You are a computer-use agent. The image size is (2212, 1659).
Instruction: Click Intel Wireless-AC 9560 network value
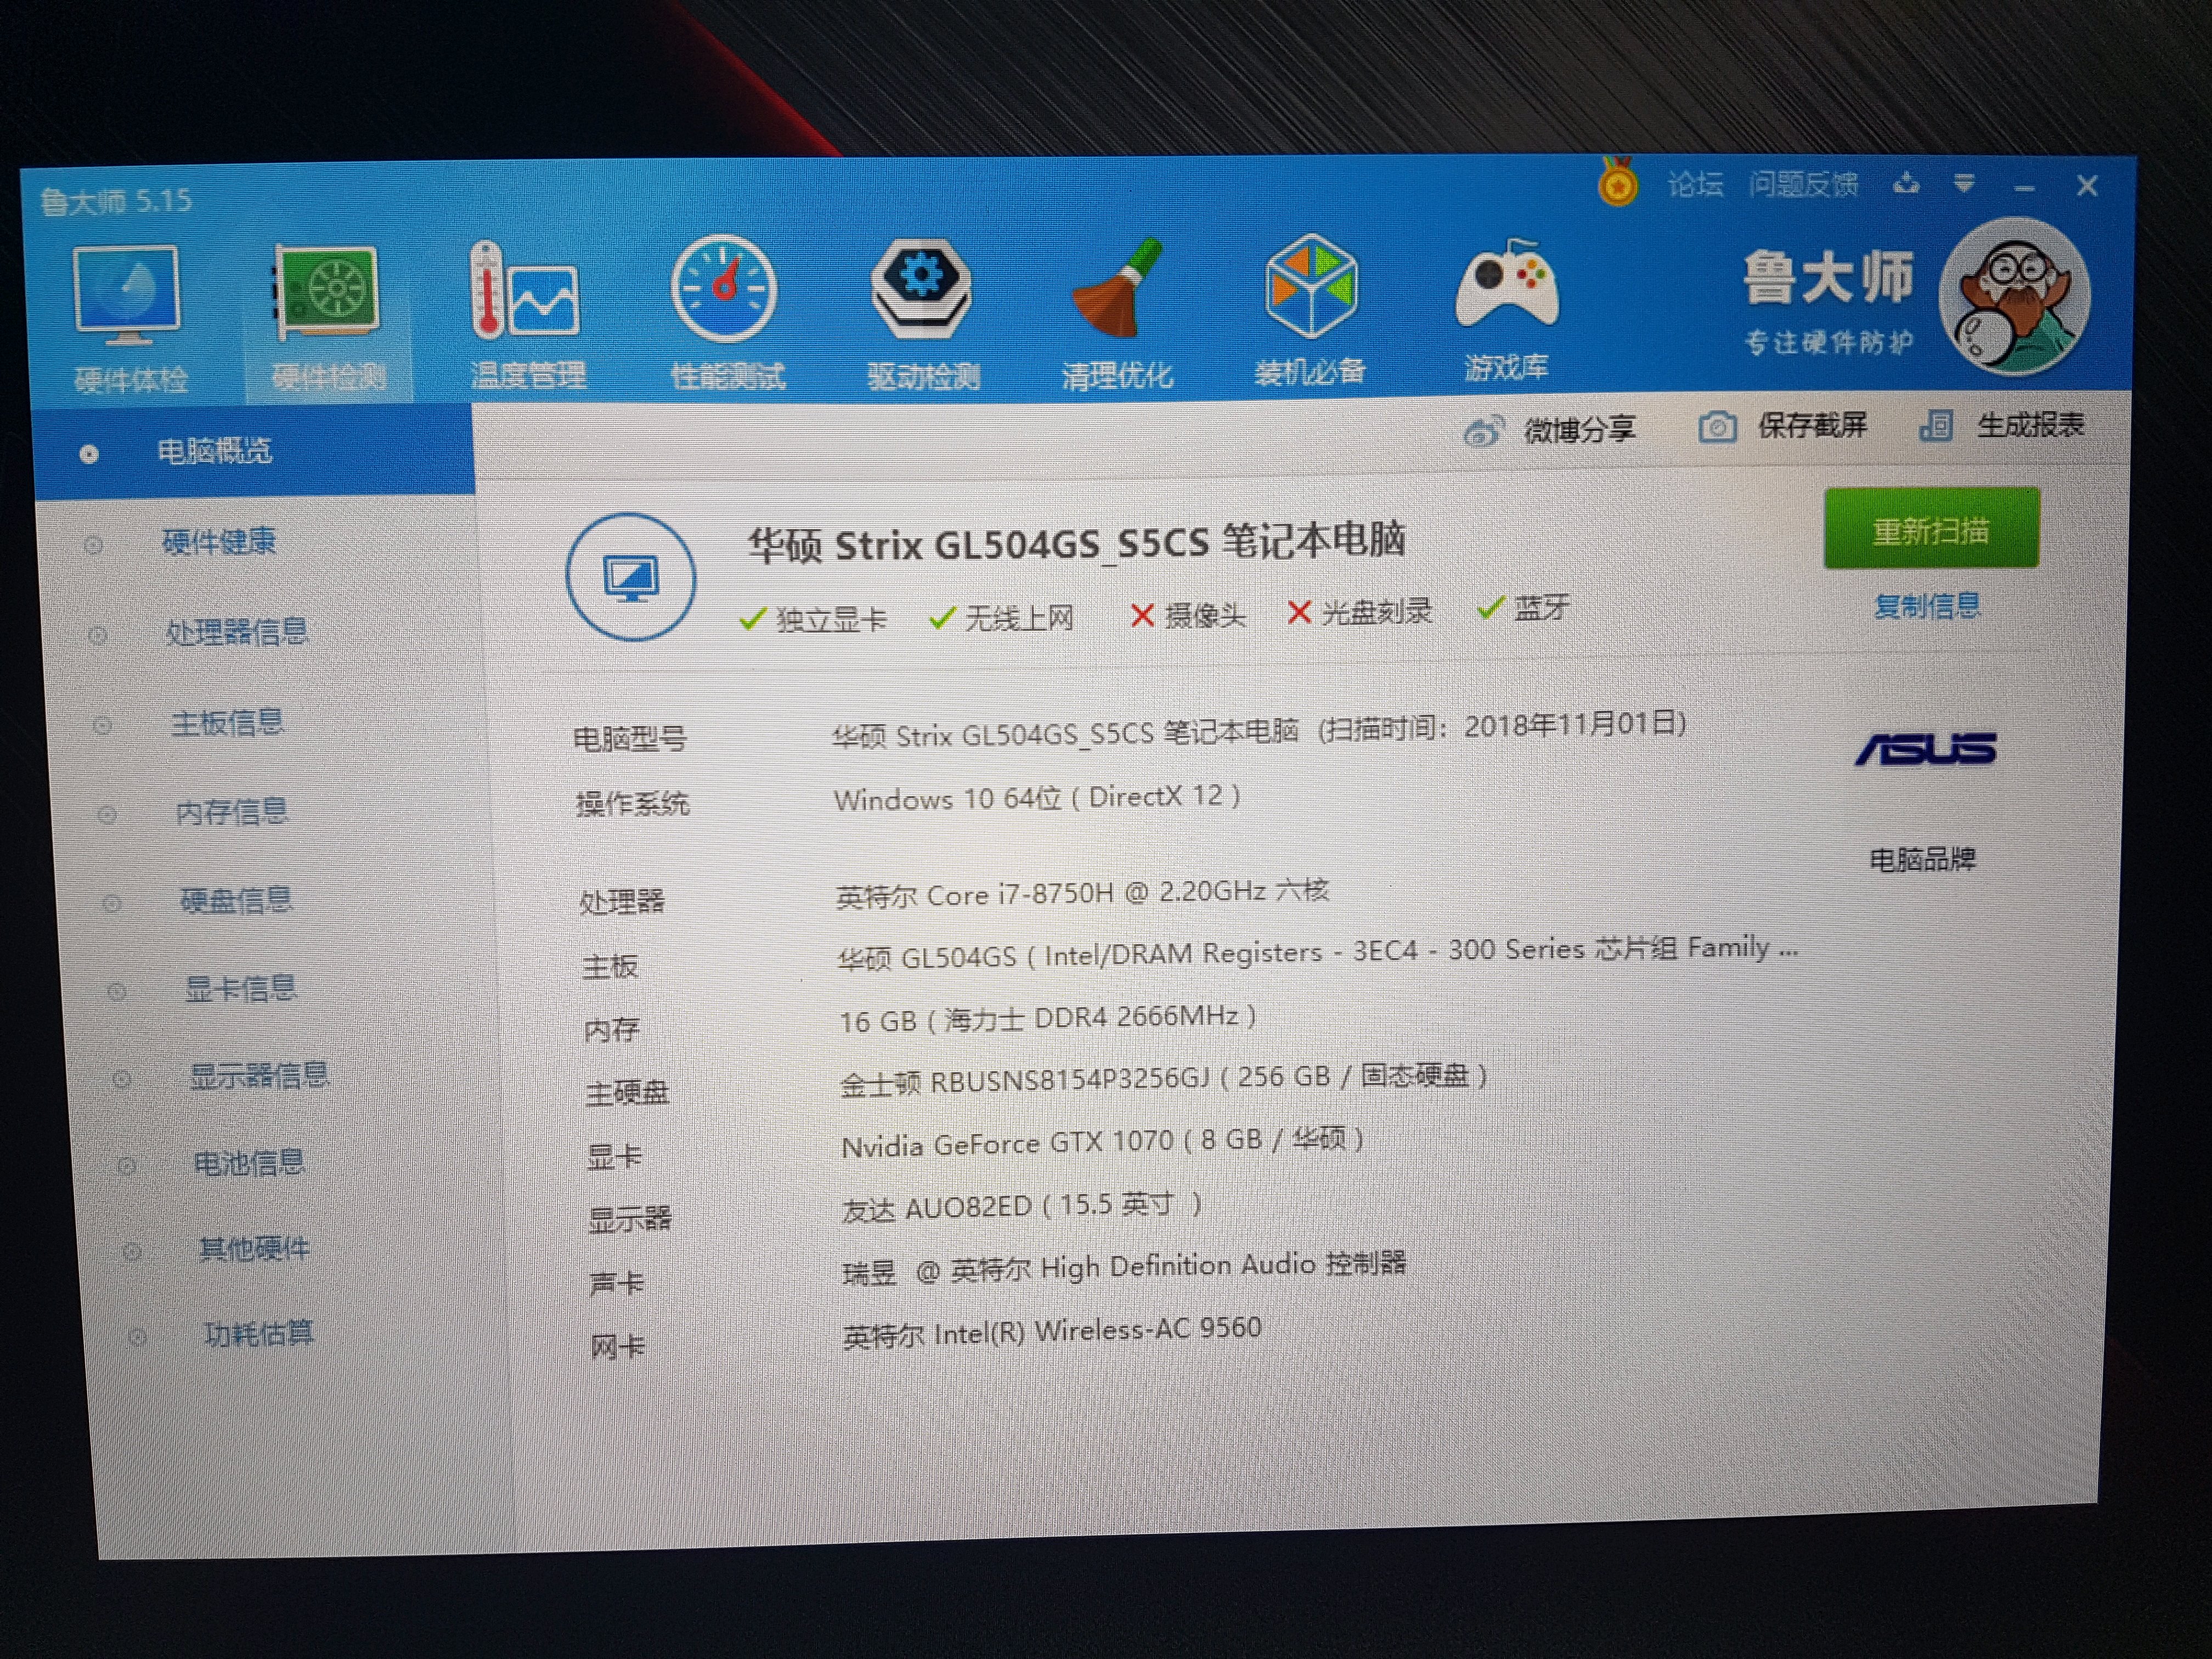[1052, 1332]
